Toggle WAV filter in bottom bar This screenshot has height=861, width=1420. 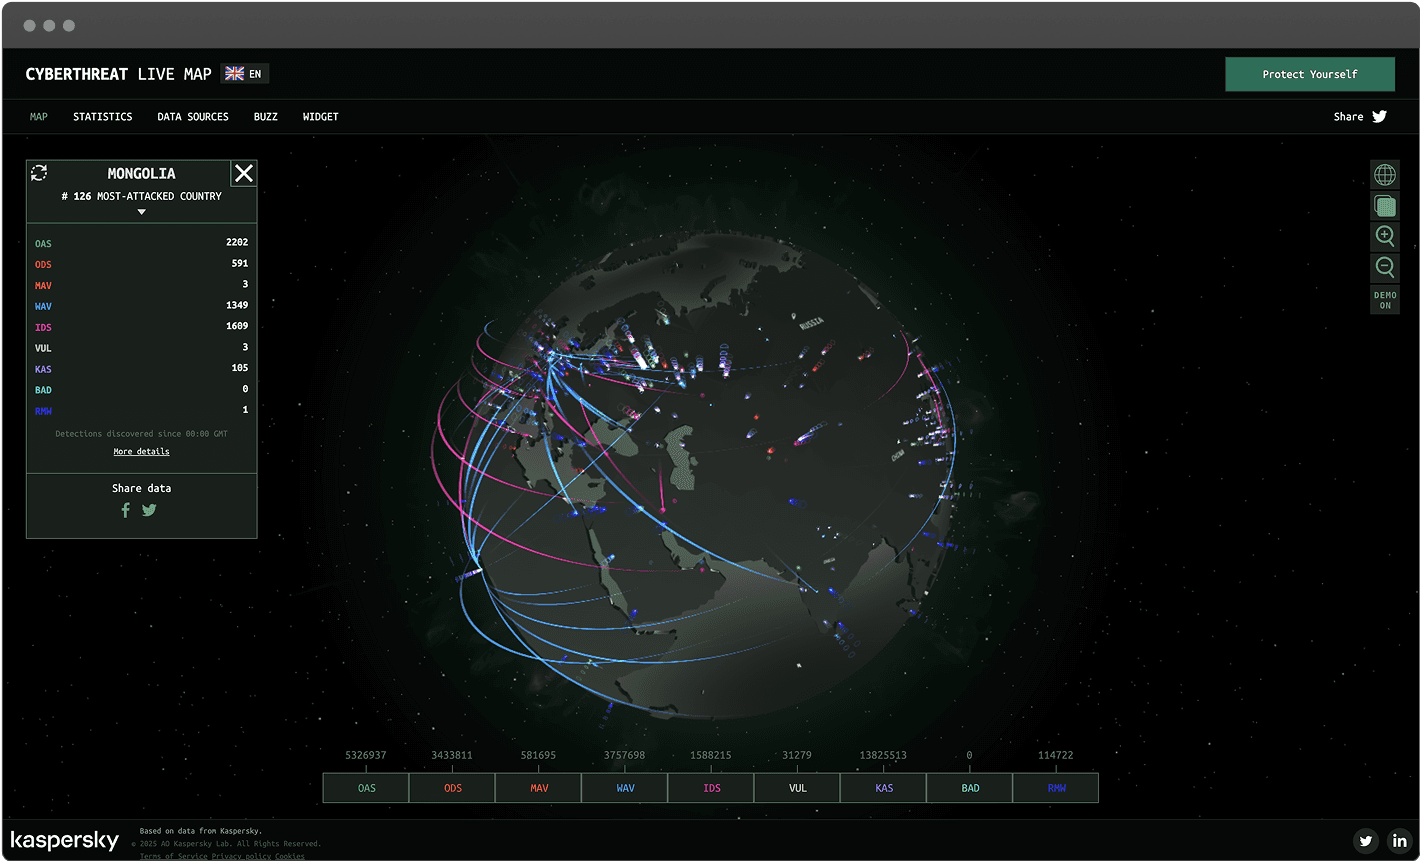tap(625, 788)
